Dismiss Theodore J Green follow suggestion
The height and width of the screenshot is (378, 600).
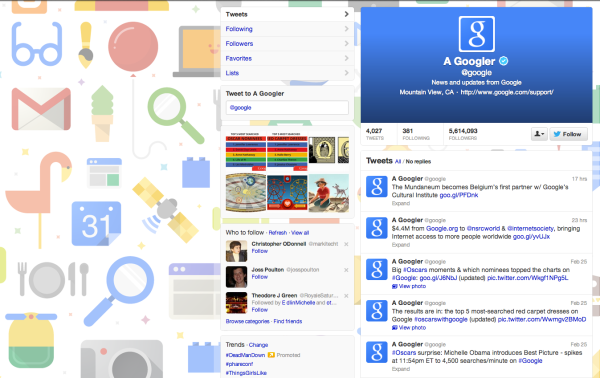pyautogui.click(x=346, y=296)
